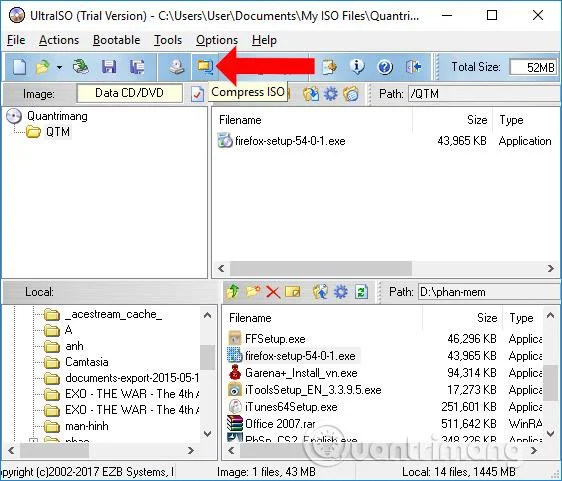Select Office 2007.rar in the local file list
Screen dimensions: 562x481
(280, 424)
